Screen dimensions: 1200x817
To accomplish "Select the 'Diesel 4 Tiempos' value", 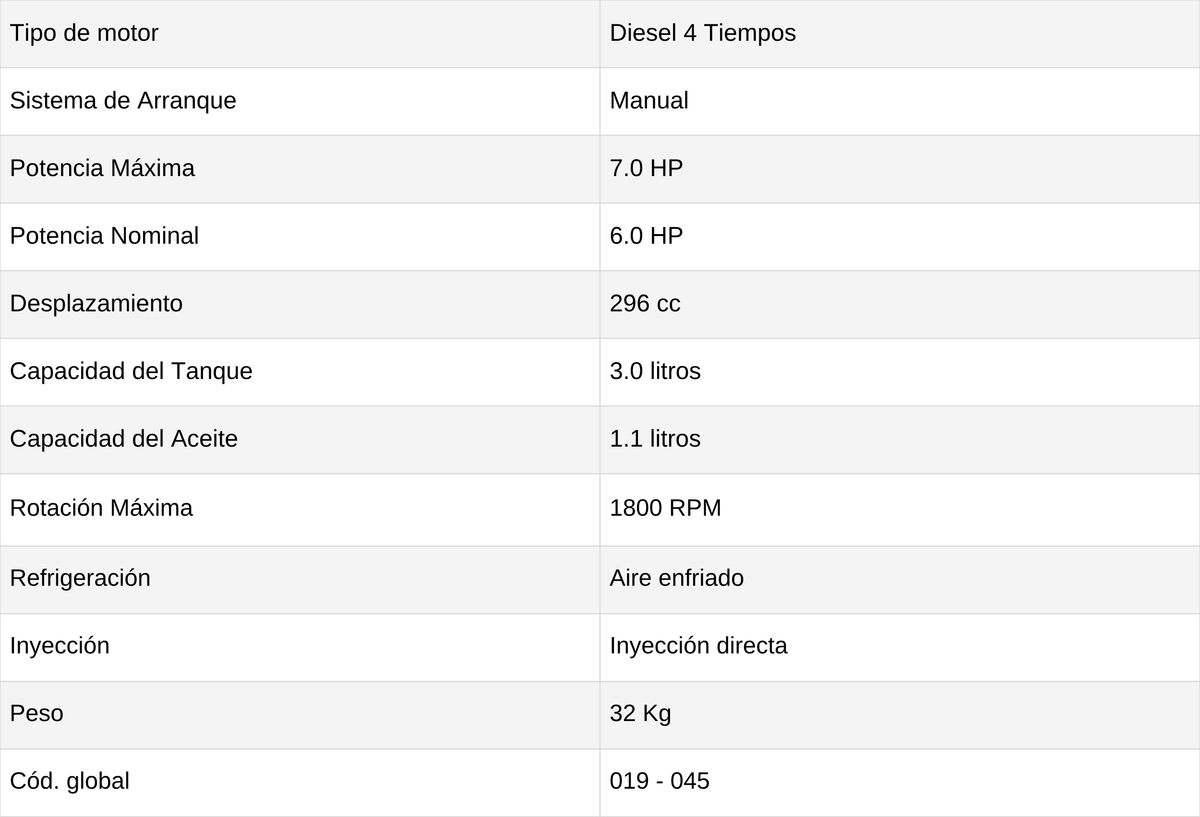I will coord(703,33).
